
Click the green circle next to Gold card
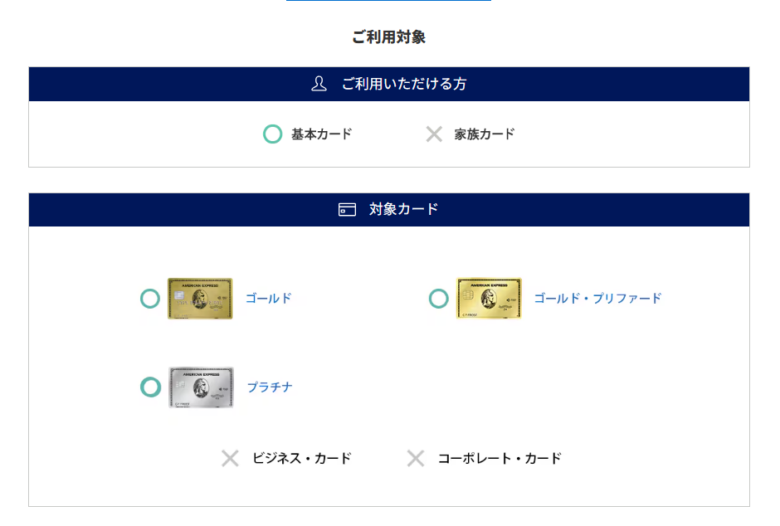coord(150,299)
